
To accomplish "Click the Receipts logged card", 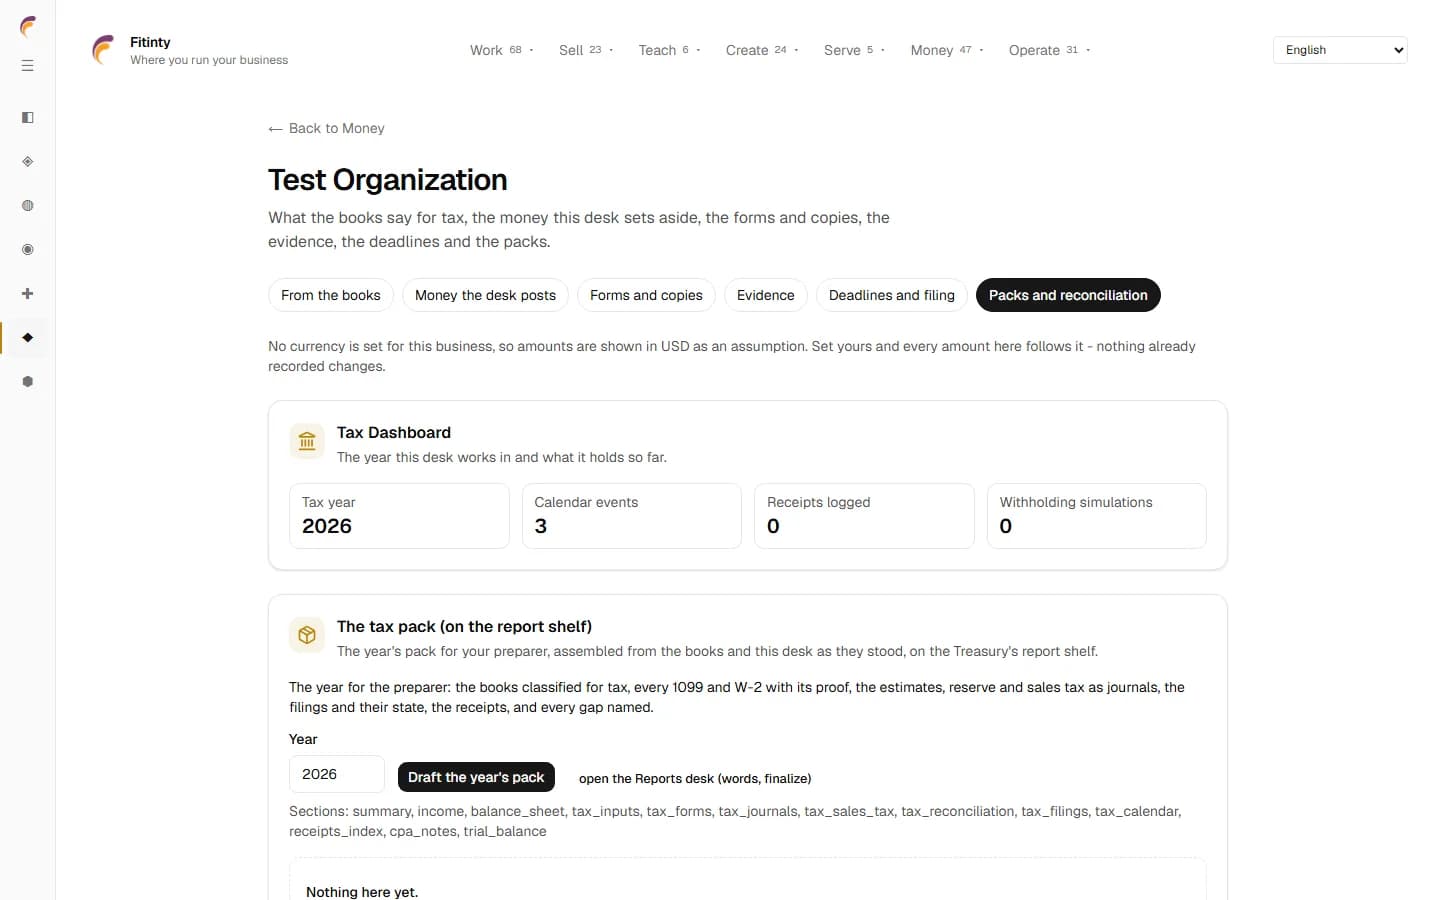I will [864, 516].
